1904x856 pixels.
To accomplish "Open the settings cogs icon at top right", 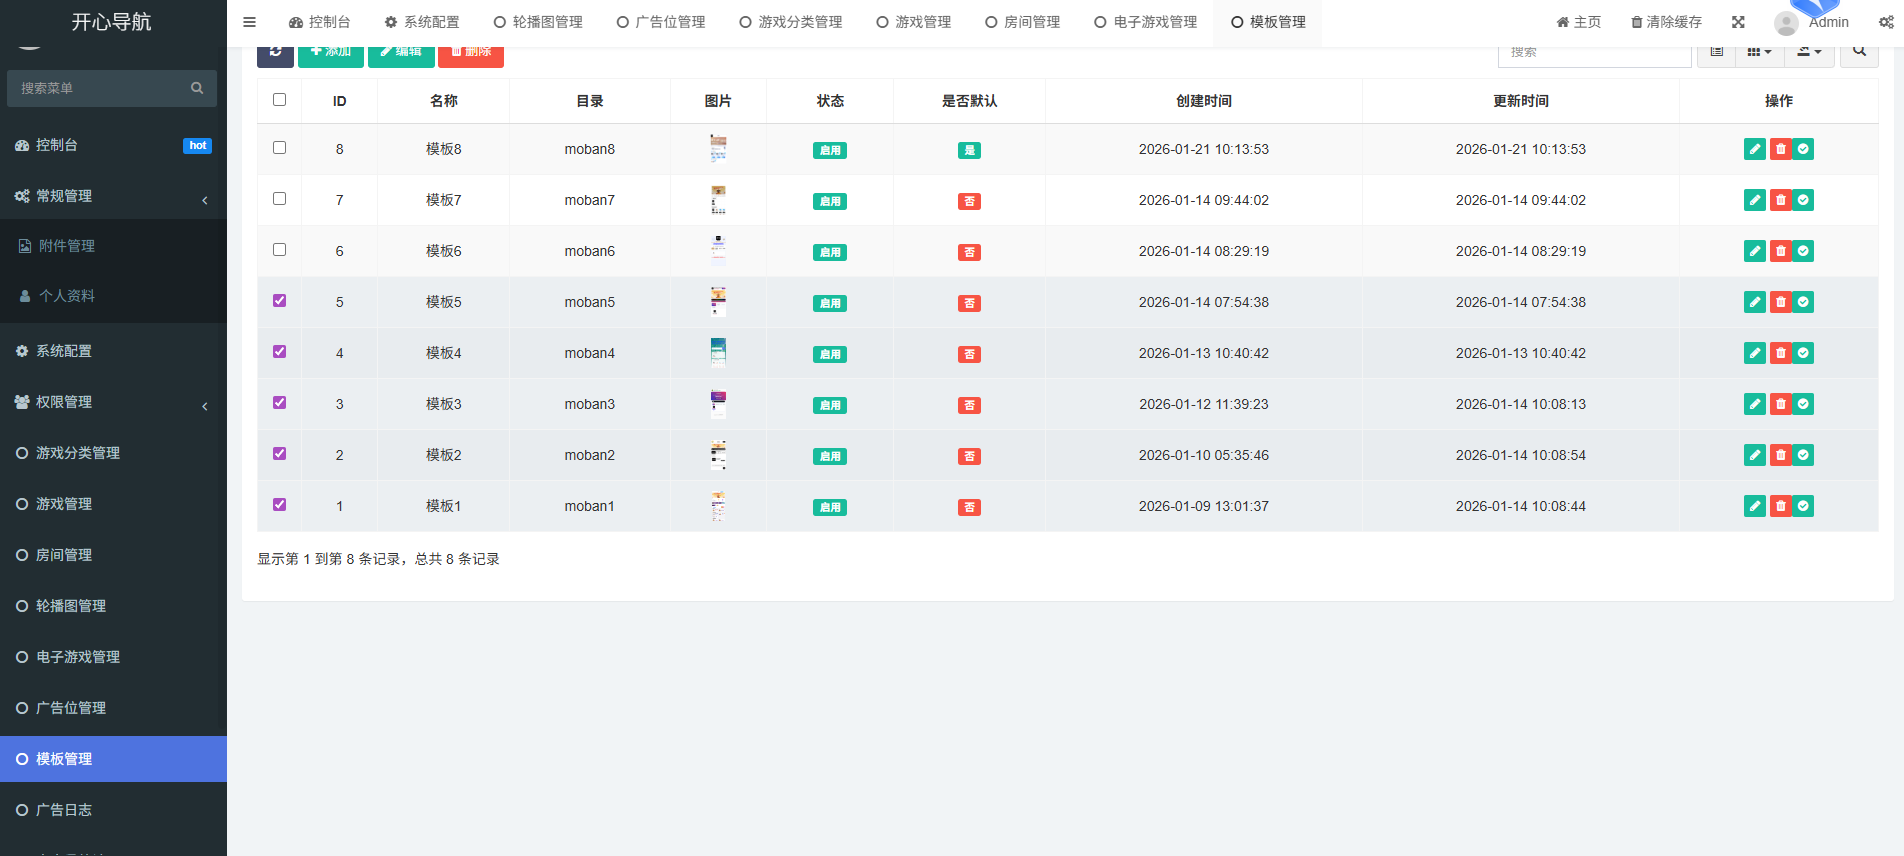I will tap(1886, 22).
